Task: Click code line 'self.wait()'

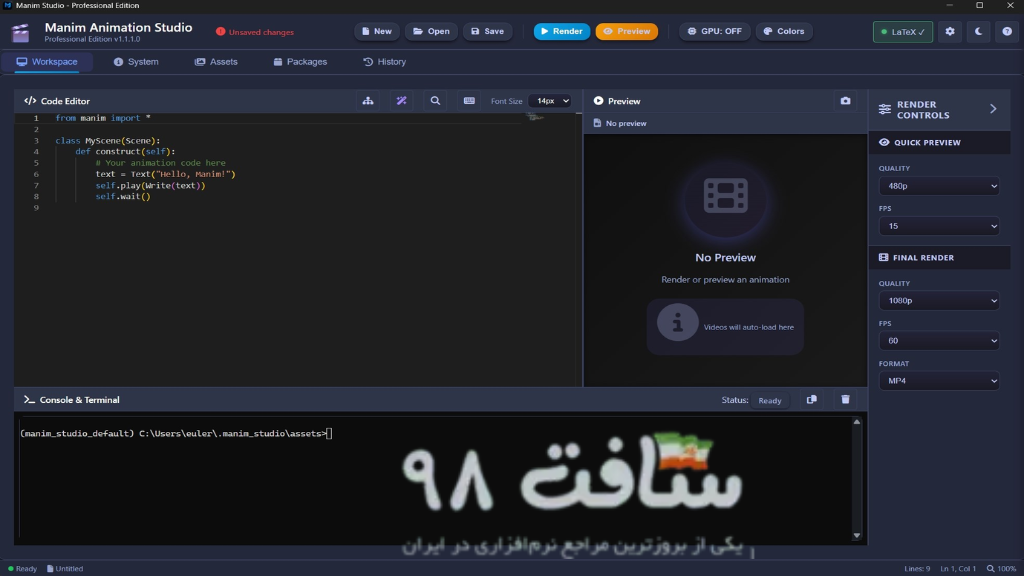Action: click(x=123, y=197)
